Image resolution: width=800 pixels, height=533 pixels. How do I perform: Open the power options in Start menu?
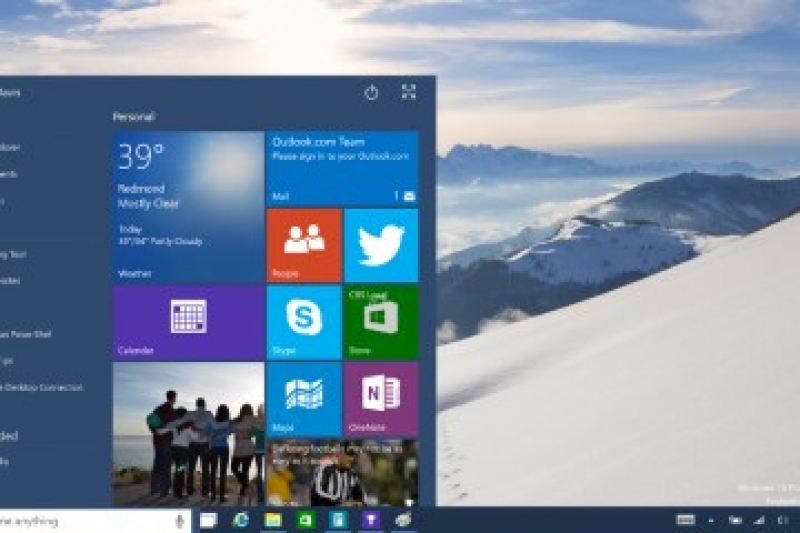pos(371,93)
